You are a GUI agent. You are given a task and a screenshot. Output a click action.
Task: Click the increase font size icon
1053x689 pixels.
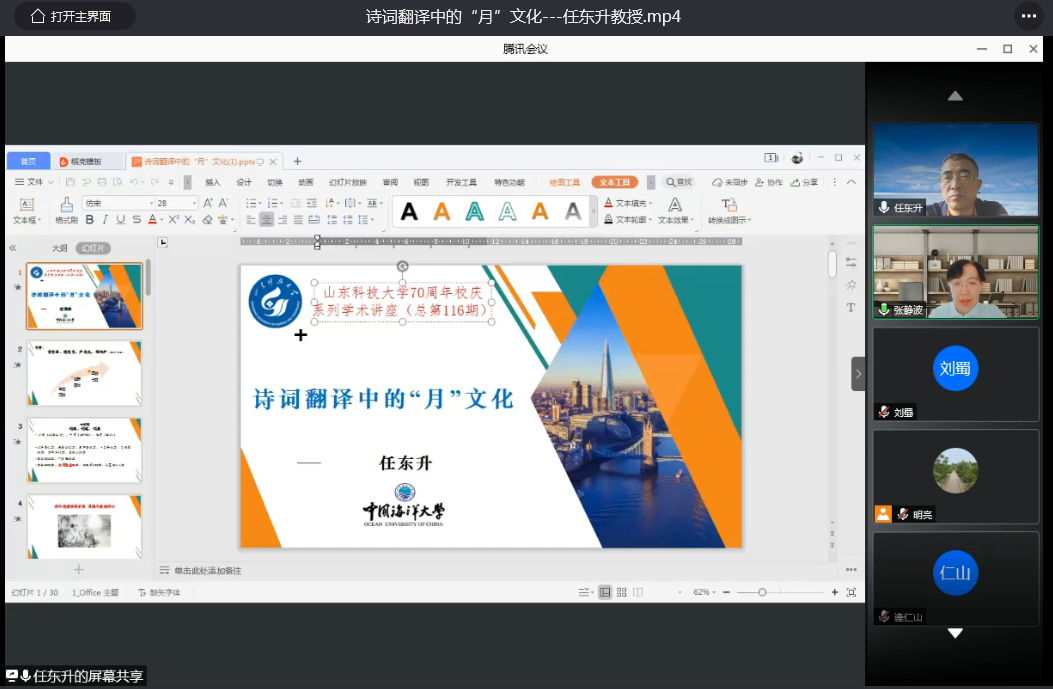click(x=208, y=203)
